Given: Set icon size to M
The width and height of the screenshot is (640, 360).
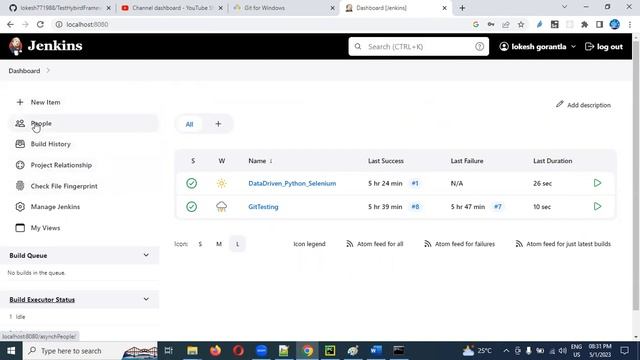Looking at the screenshot, I should (x=219, y=244).
